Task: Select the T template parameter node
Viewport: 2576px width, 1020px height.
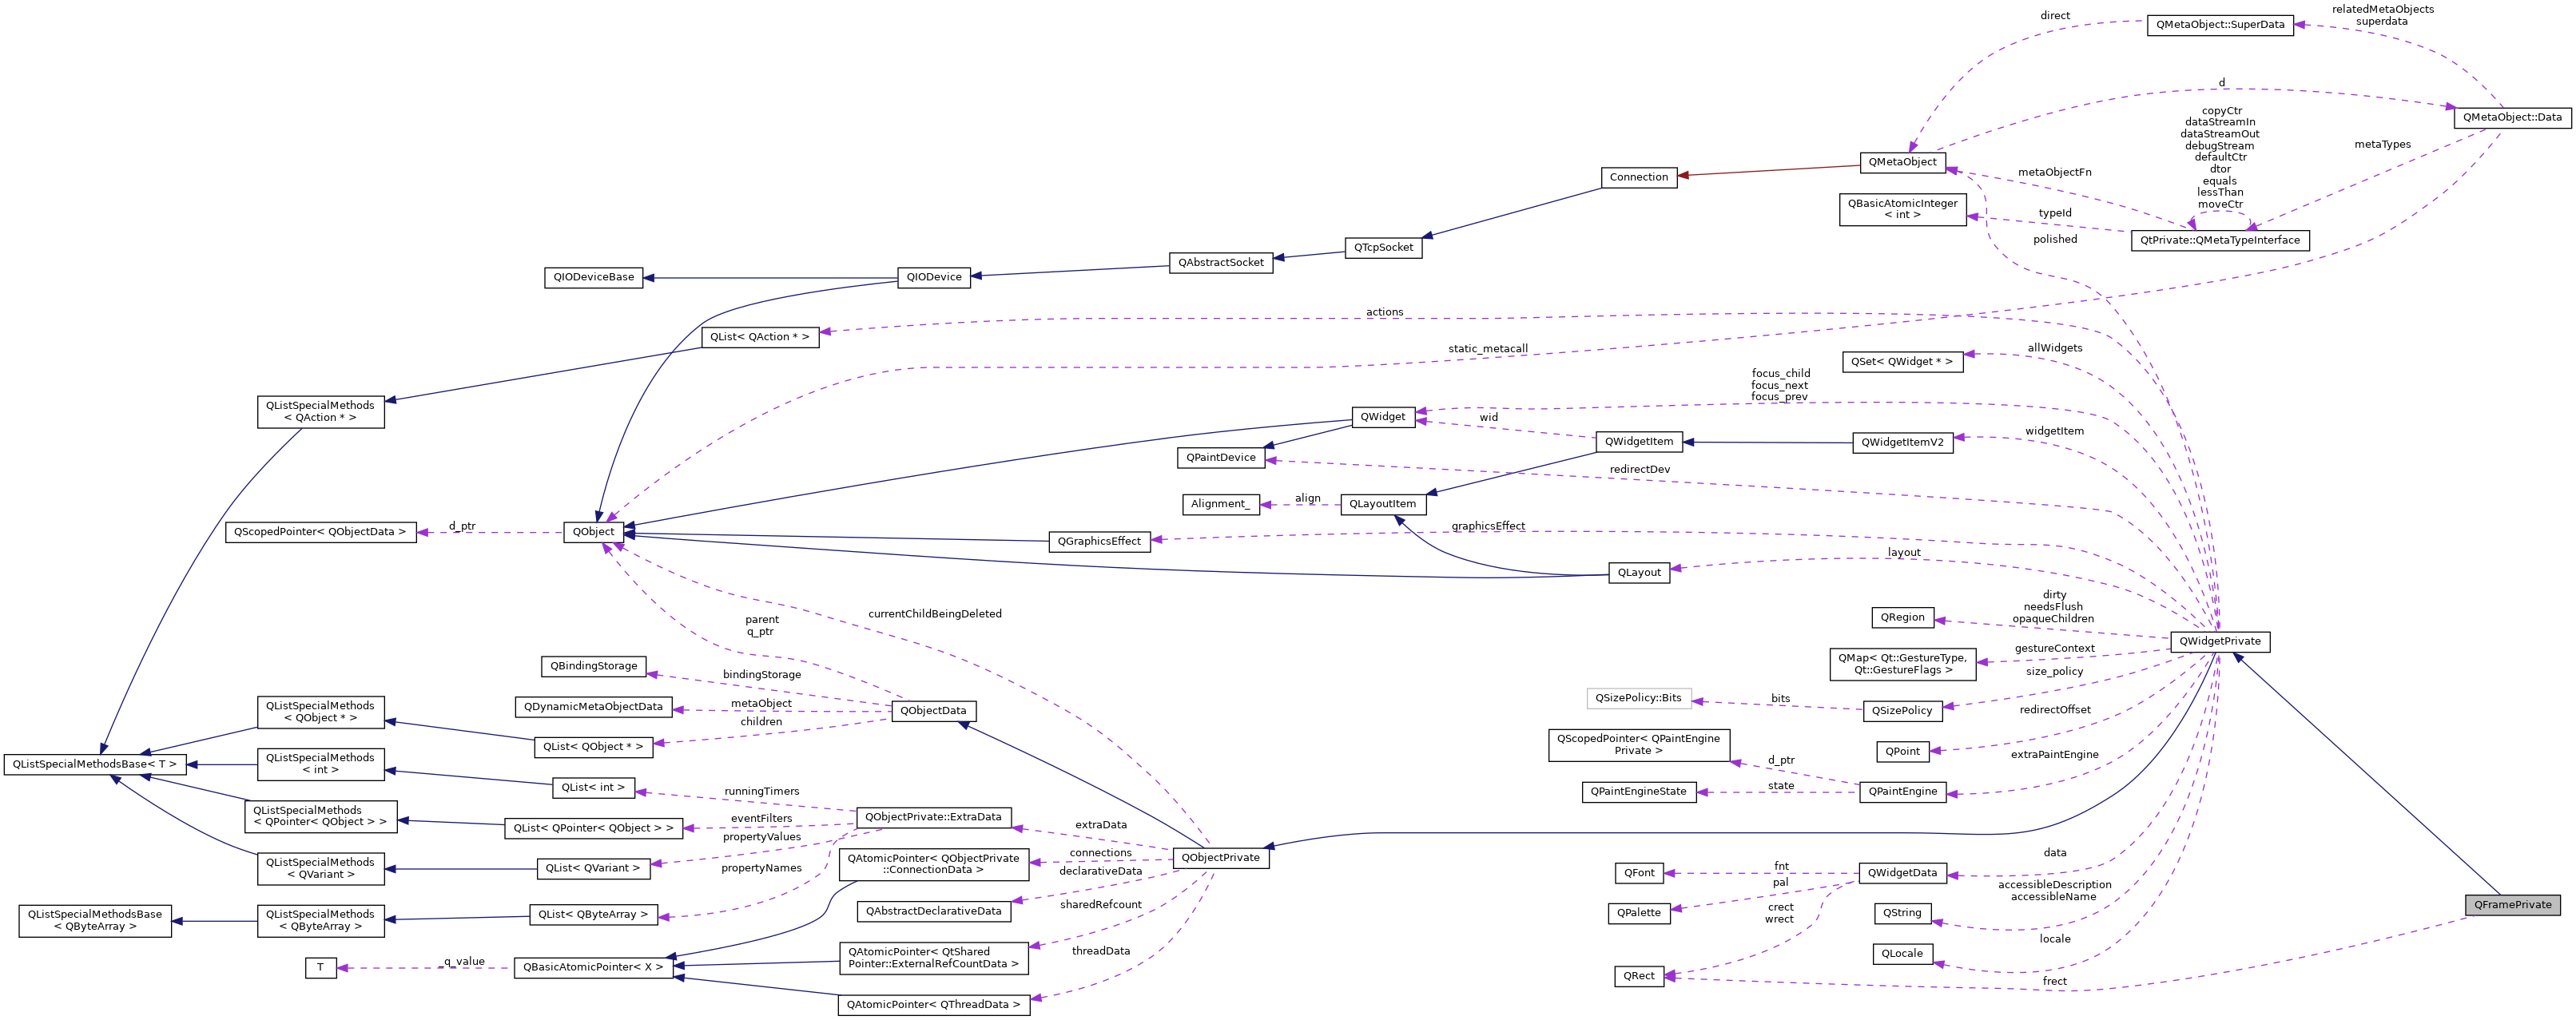Action: coord(320,968)
